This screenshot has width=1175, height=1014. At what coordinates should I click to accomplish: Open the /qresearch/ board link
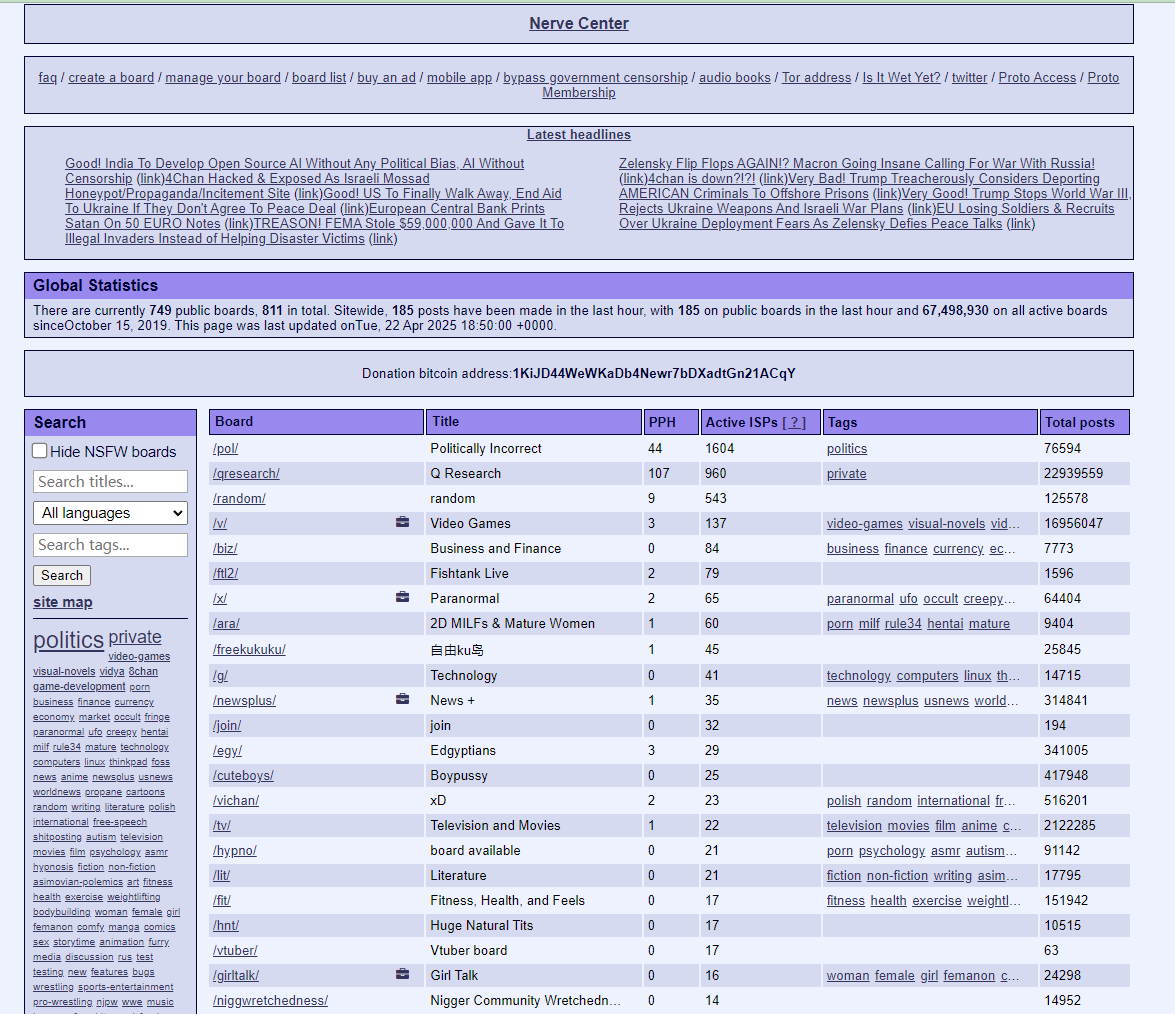(247, 474)
